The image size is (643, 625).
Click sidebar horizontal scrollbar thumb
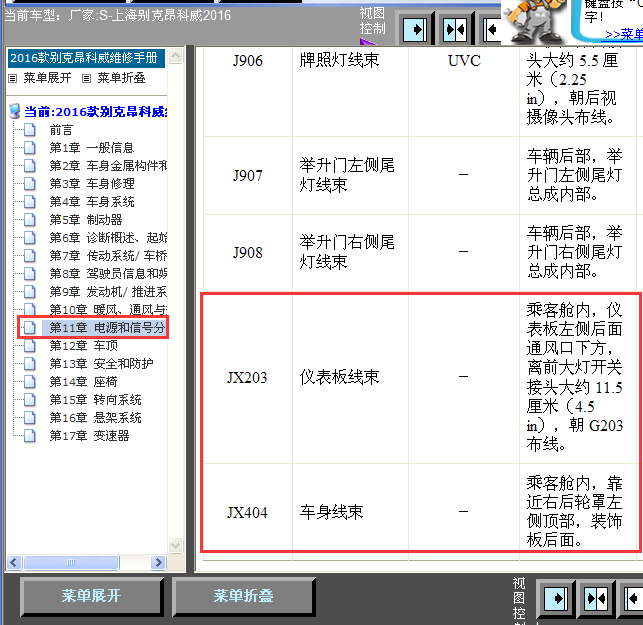(x=71, y=562)
